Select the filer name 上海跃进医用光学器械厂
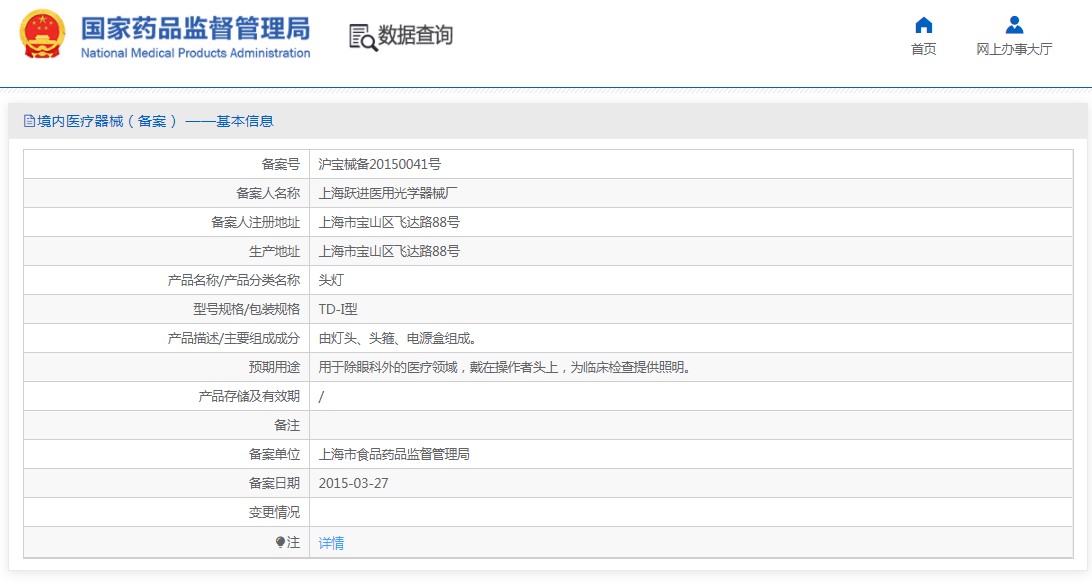 388,193
